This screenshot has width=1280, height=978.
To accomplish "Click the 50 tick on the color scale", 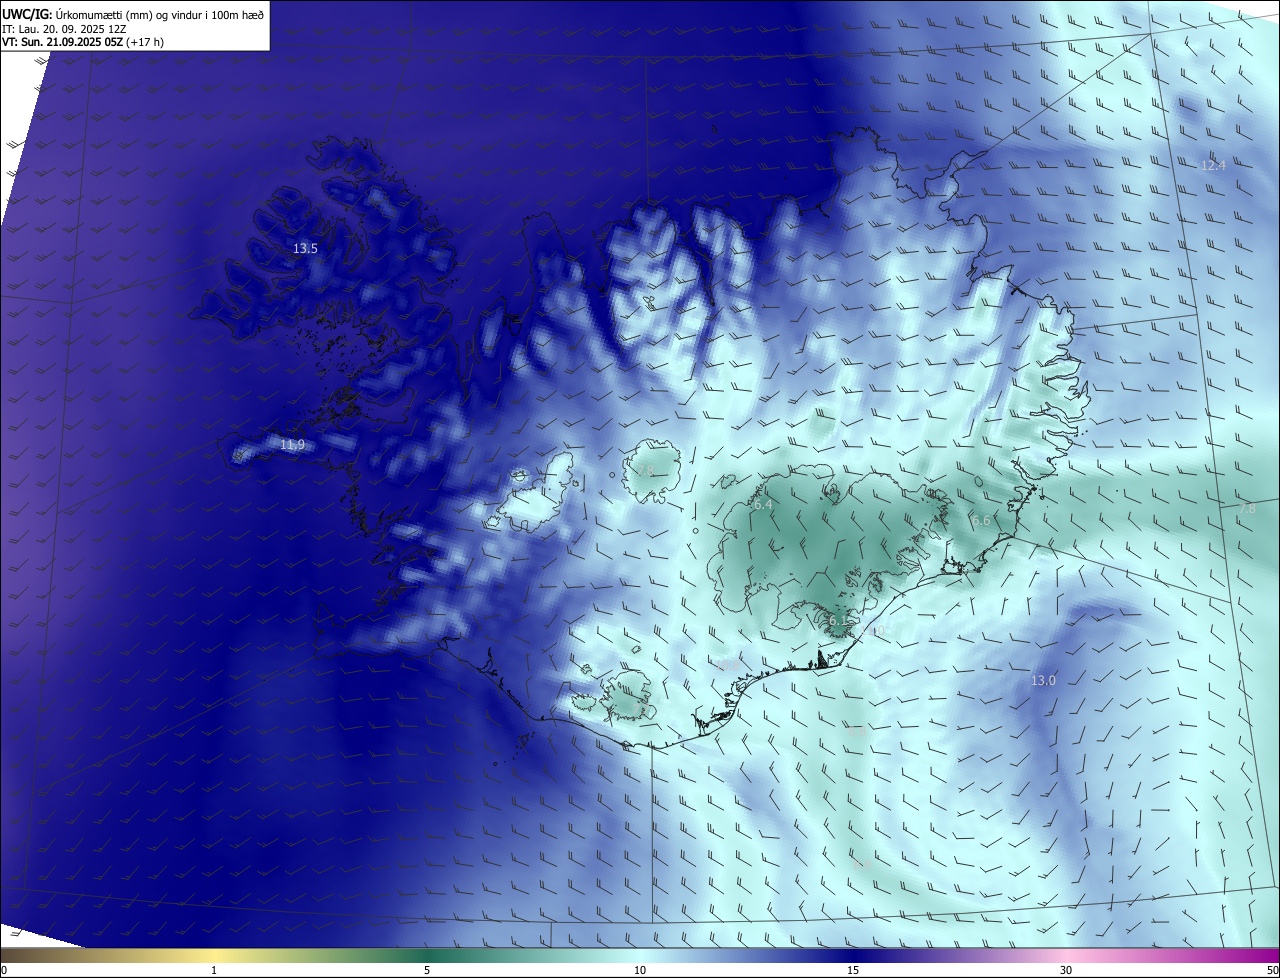I will tap(1272, 970).
